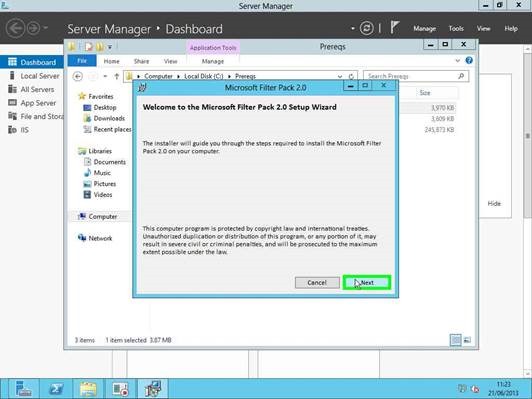Sort files by Size column header

coord(425,93)
